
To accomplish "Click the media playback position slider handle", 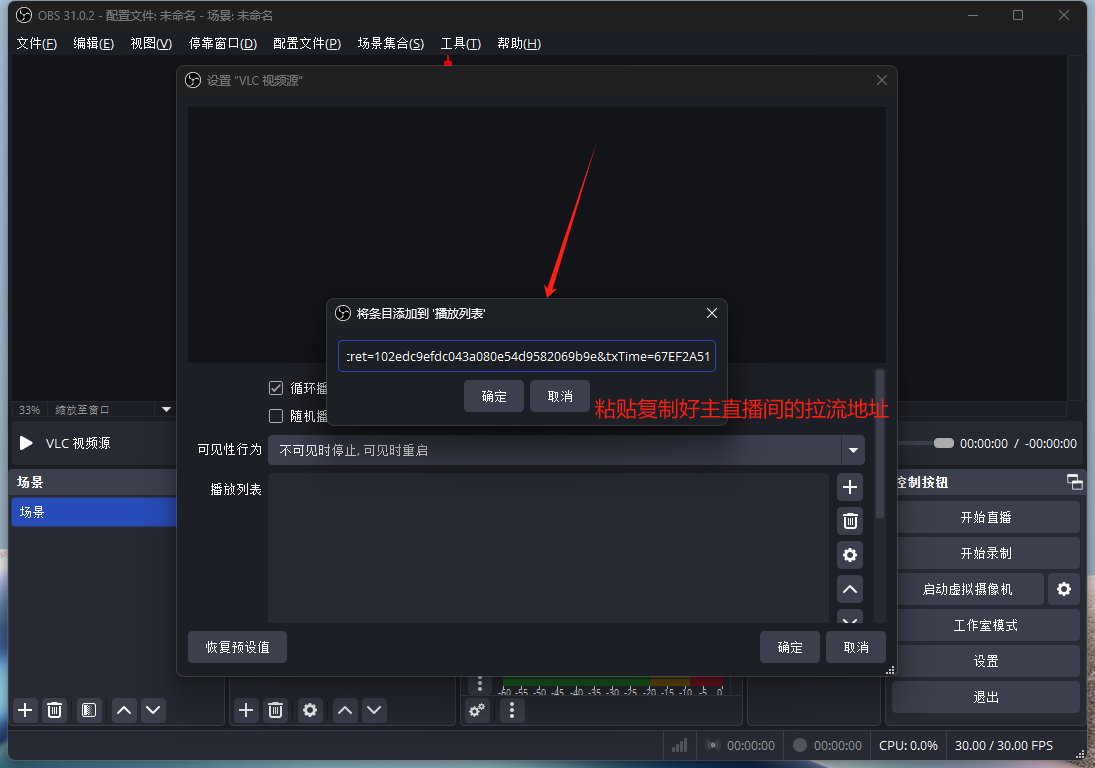I will (x=943, y=443).
